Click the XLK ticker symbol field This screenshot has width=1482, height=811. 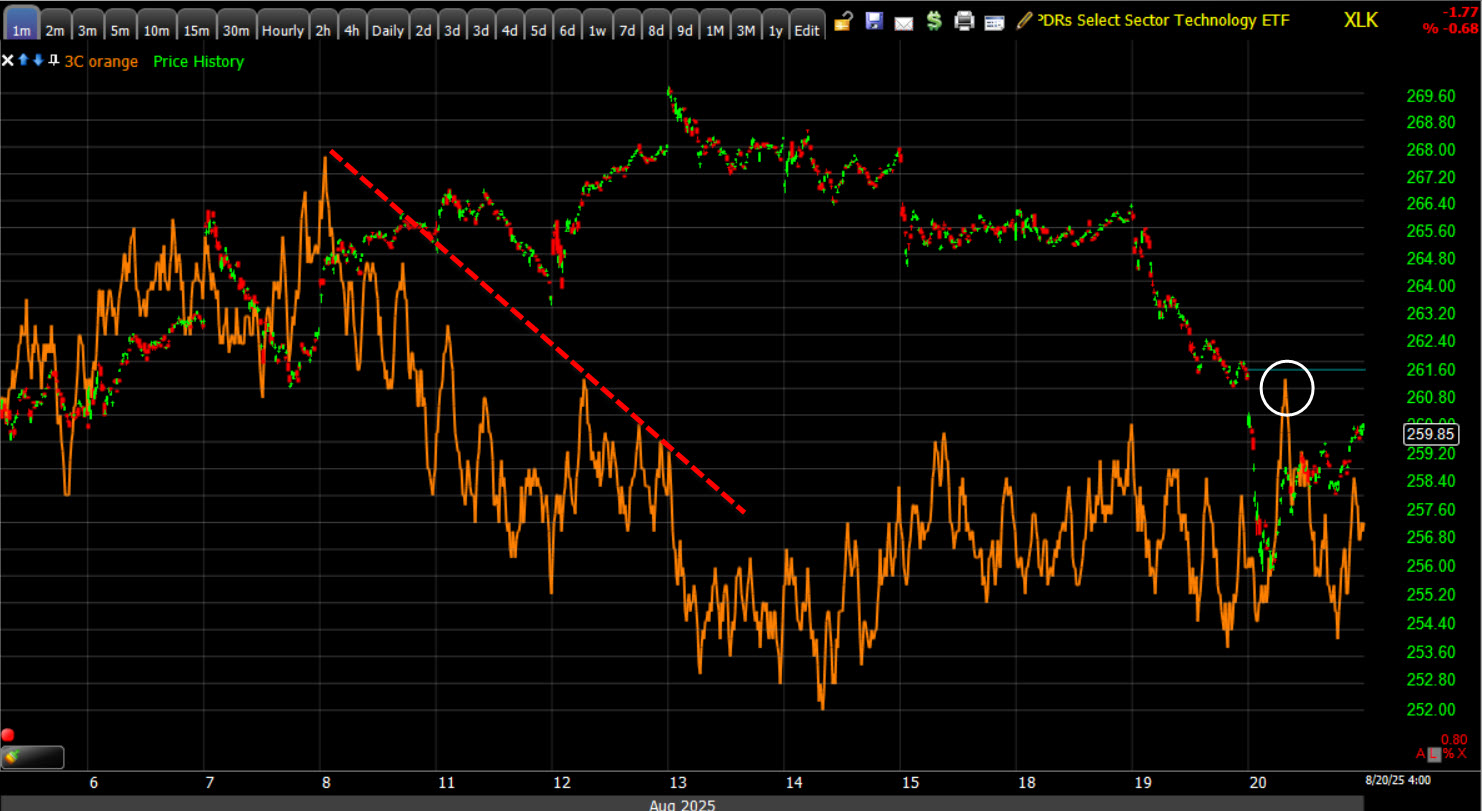[x=1359, y=20]
